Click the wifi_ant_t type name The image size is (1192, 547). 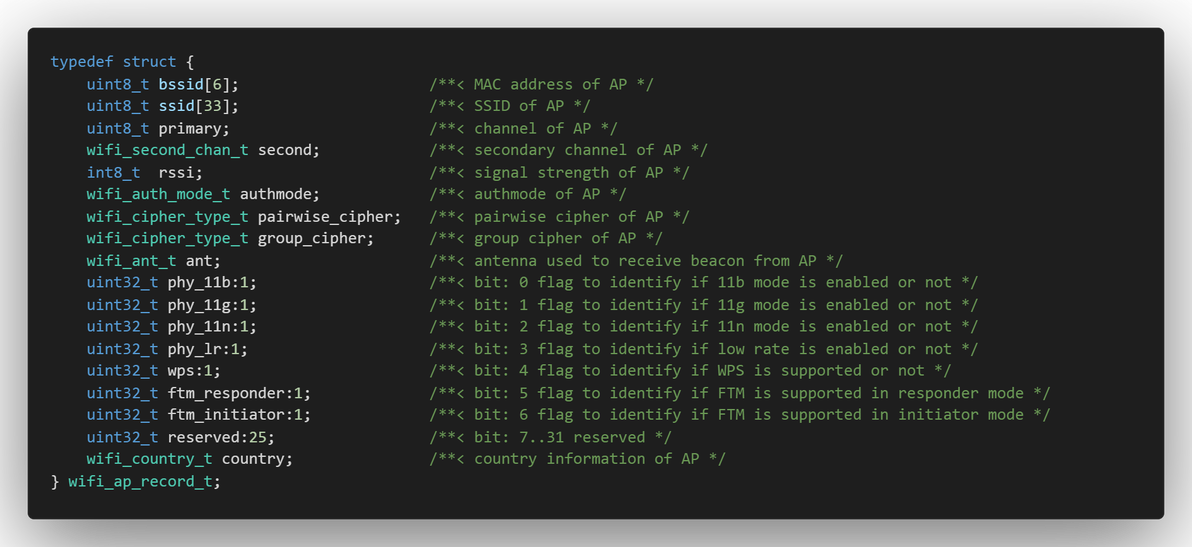point(131,261)
